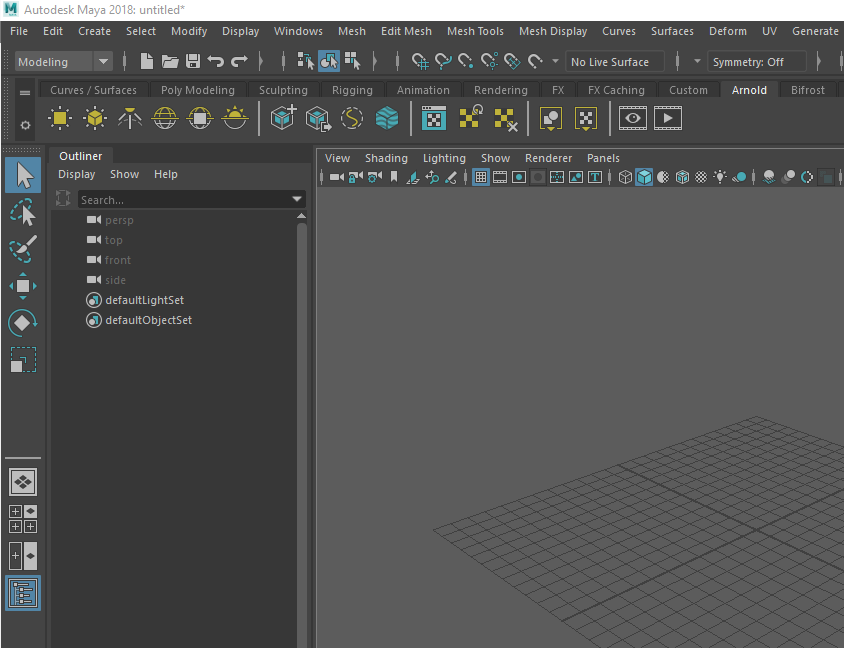Click Outliner scrollbar up arrow
844x648 pixels.
coord(301,216)
